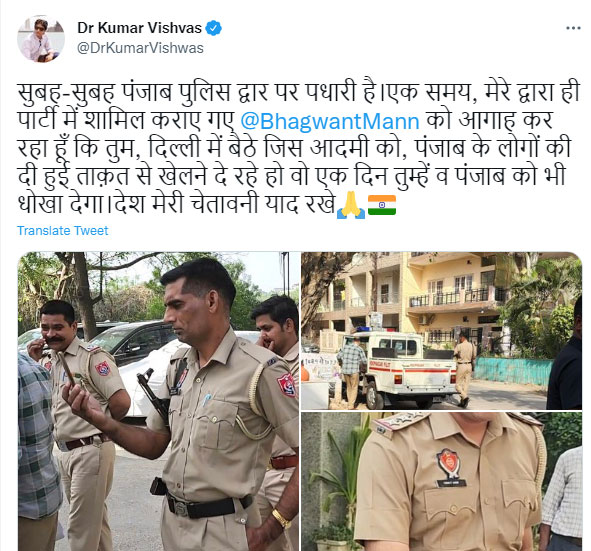Click the Translate Tweet link
The width and height of the screenshot is (591, 551).
click(x=63, y=231)
